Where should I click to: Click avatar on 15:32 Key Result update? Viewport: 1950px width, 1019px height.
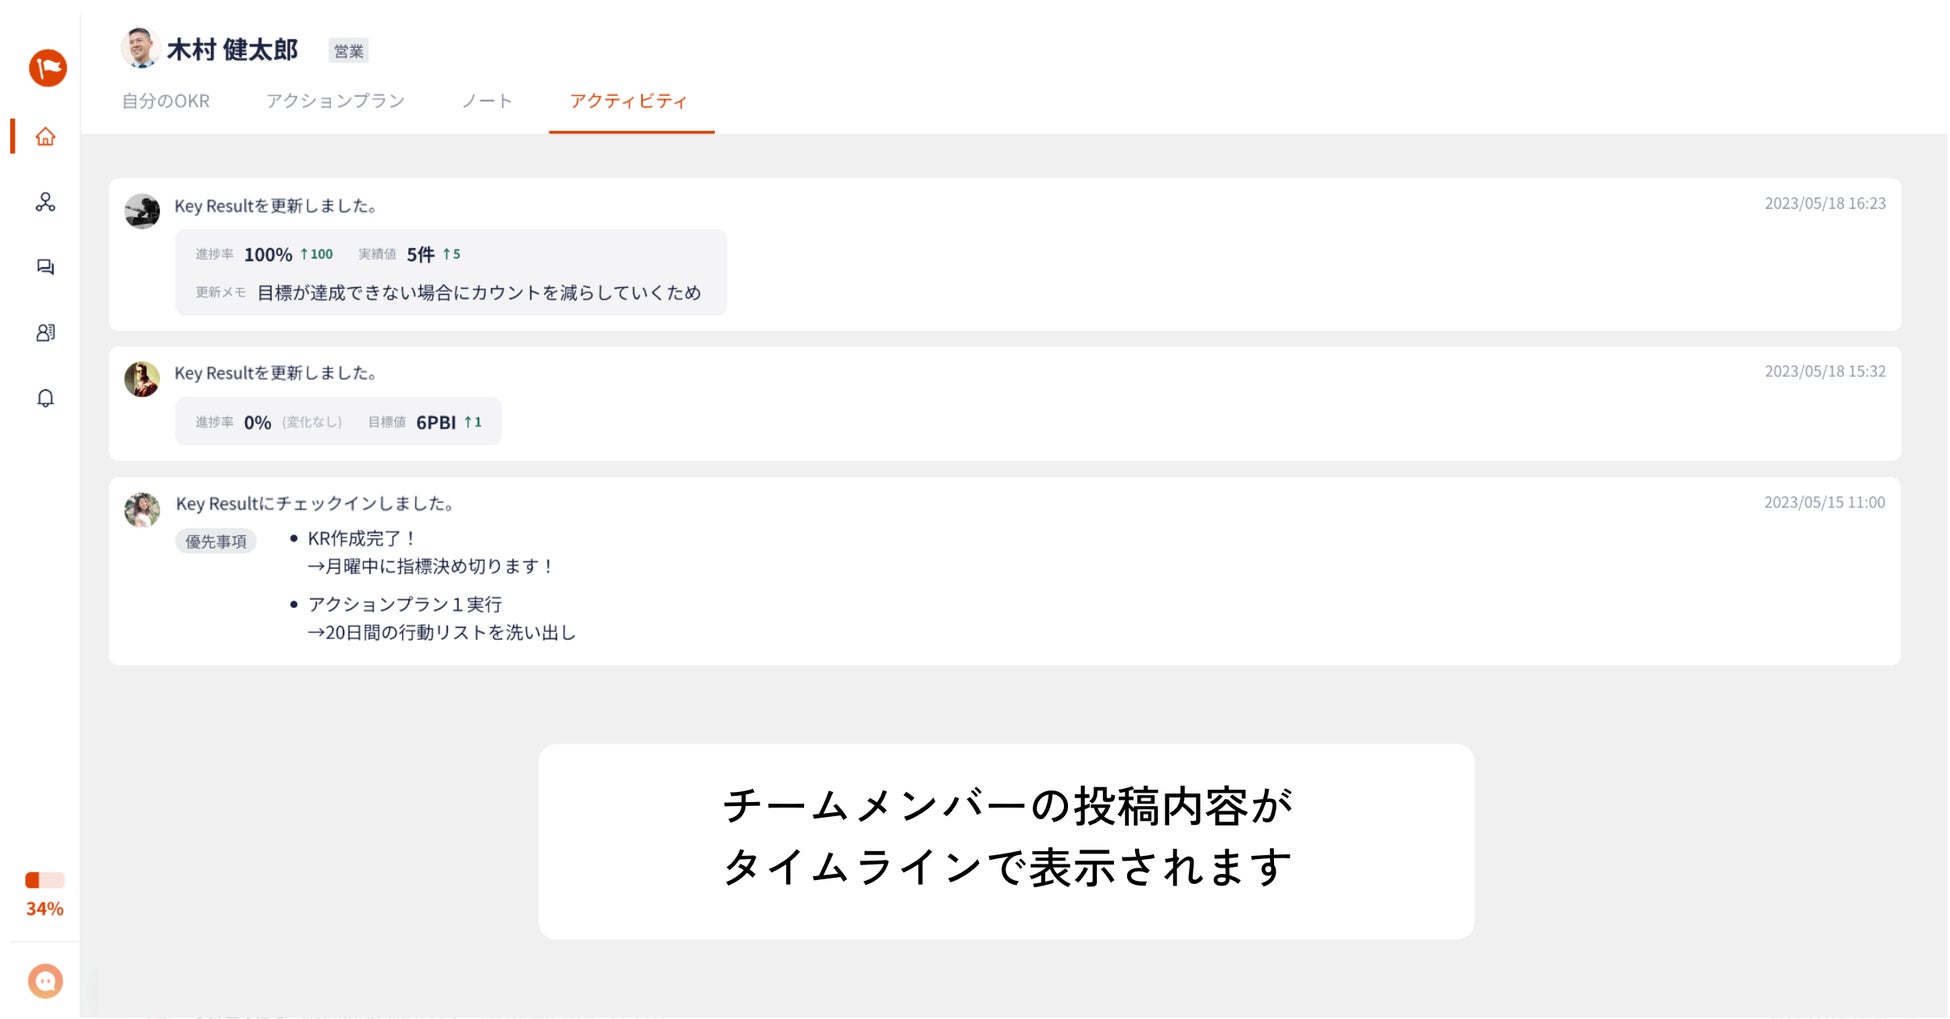coord(142,379)
